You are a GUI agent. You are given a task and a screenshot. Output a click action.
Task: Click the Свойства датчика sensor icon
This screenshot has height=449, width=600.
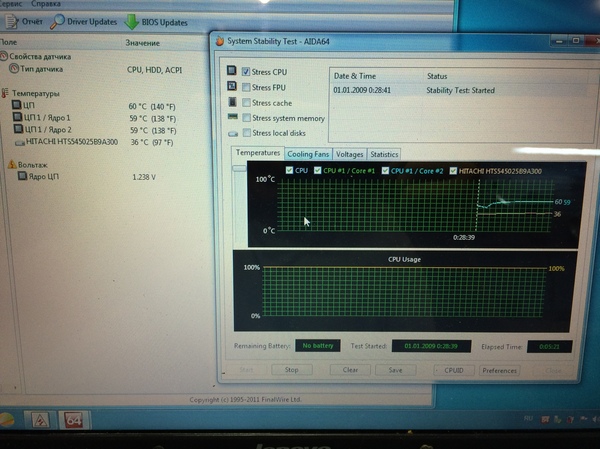(6, 57)
